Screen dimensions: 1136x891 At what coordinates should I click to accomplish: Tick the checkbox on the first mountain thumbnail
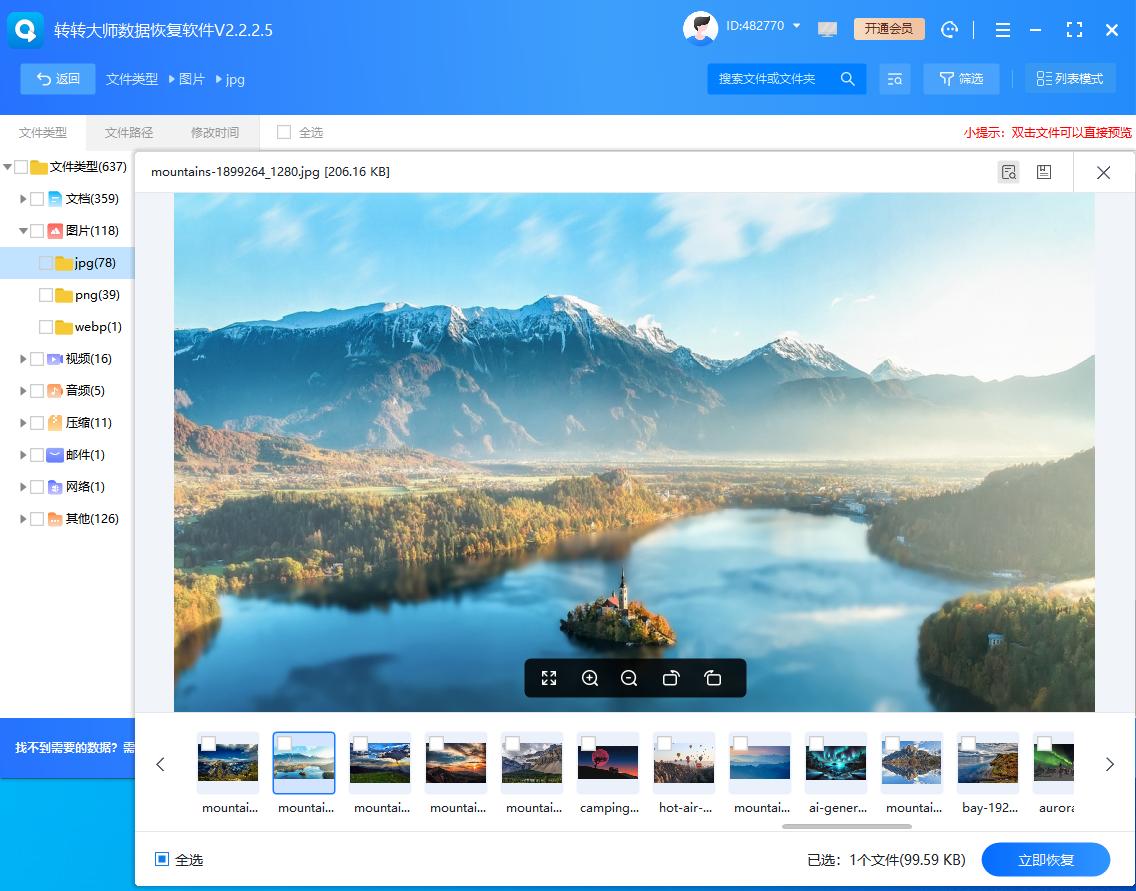(x=209, y=743)
